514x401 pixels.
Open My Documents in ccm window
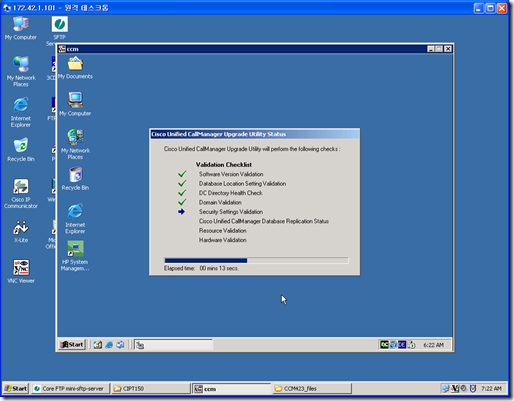(75, 68)
